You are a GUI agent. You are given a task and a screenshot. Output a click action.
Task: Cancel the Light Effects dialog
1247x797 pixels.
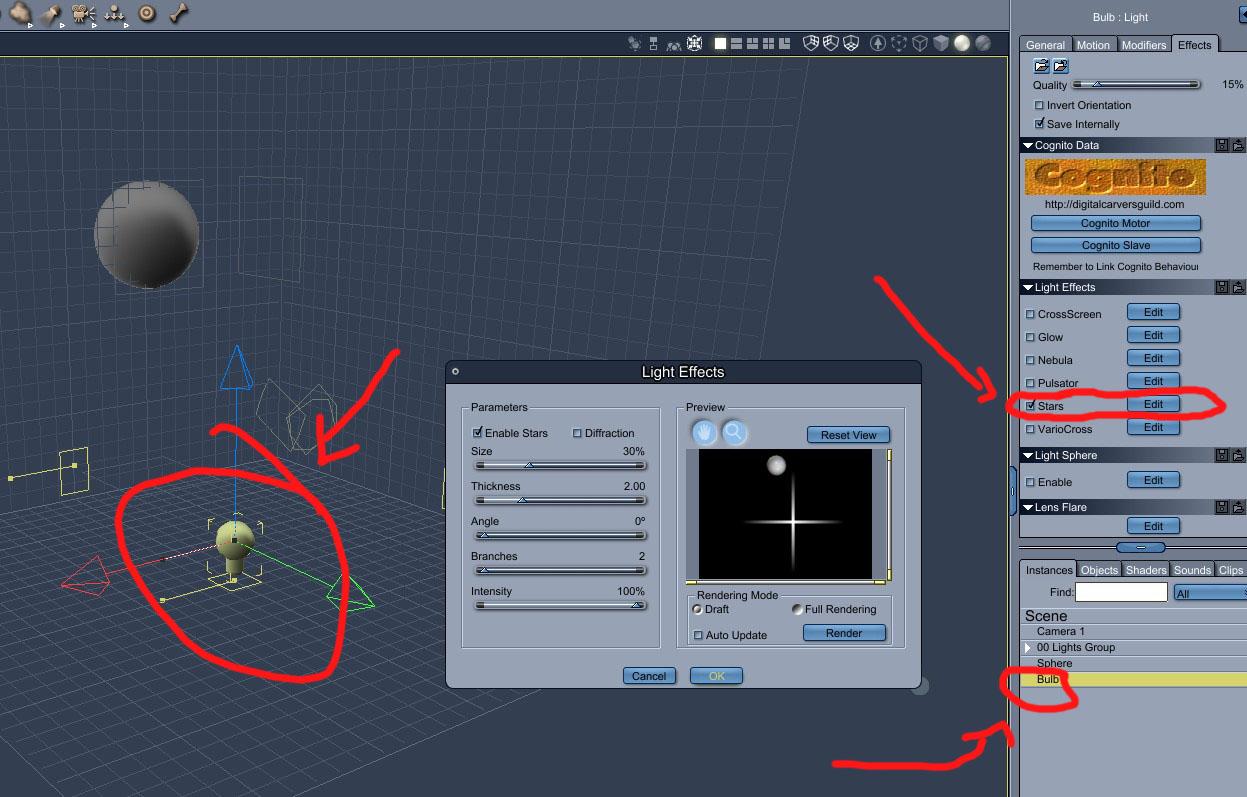(x=648, y=676)
